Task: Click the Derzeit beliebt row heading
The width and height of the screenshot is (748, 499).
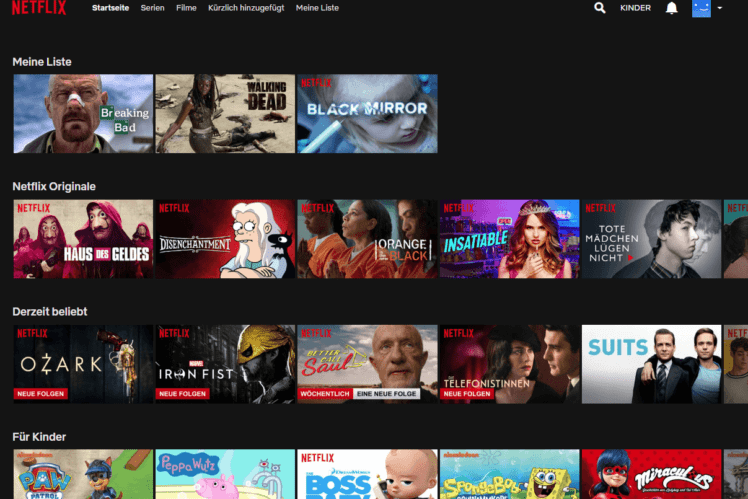Action: click(50, 312)
